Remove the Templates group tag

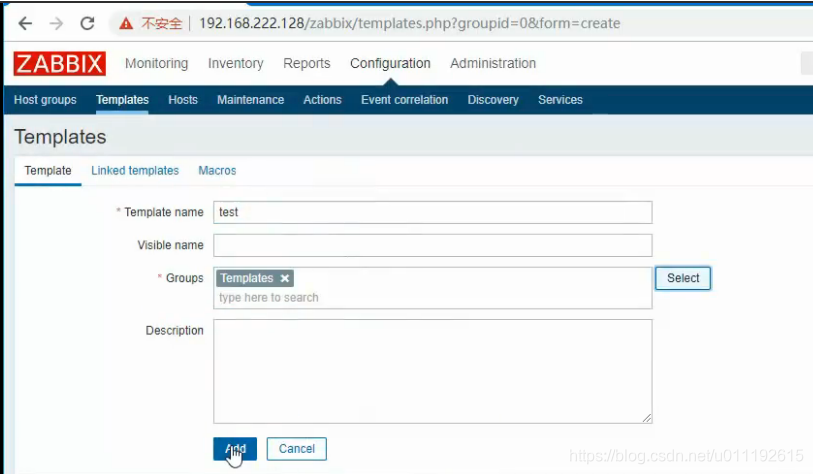285,278
